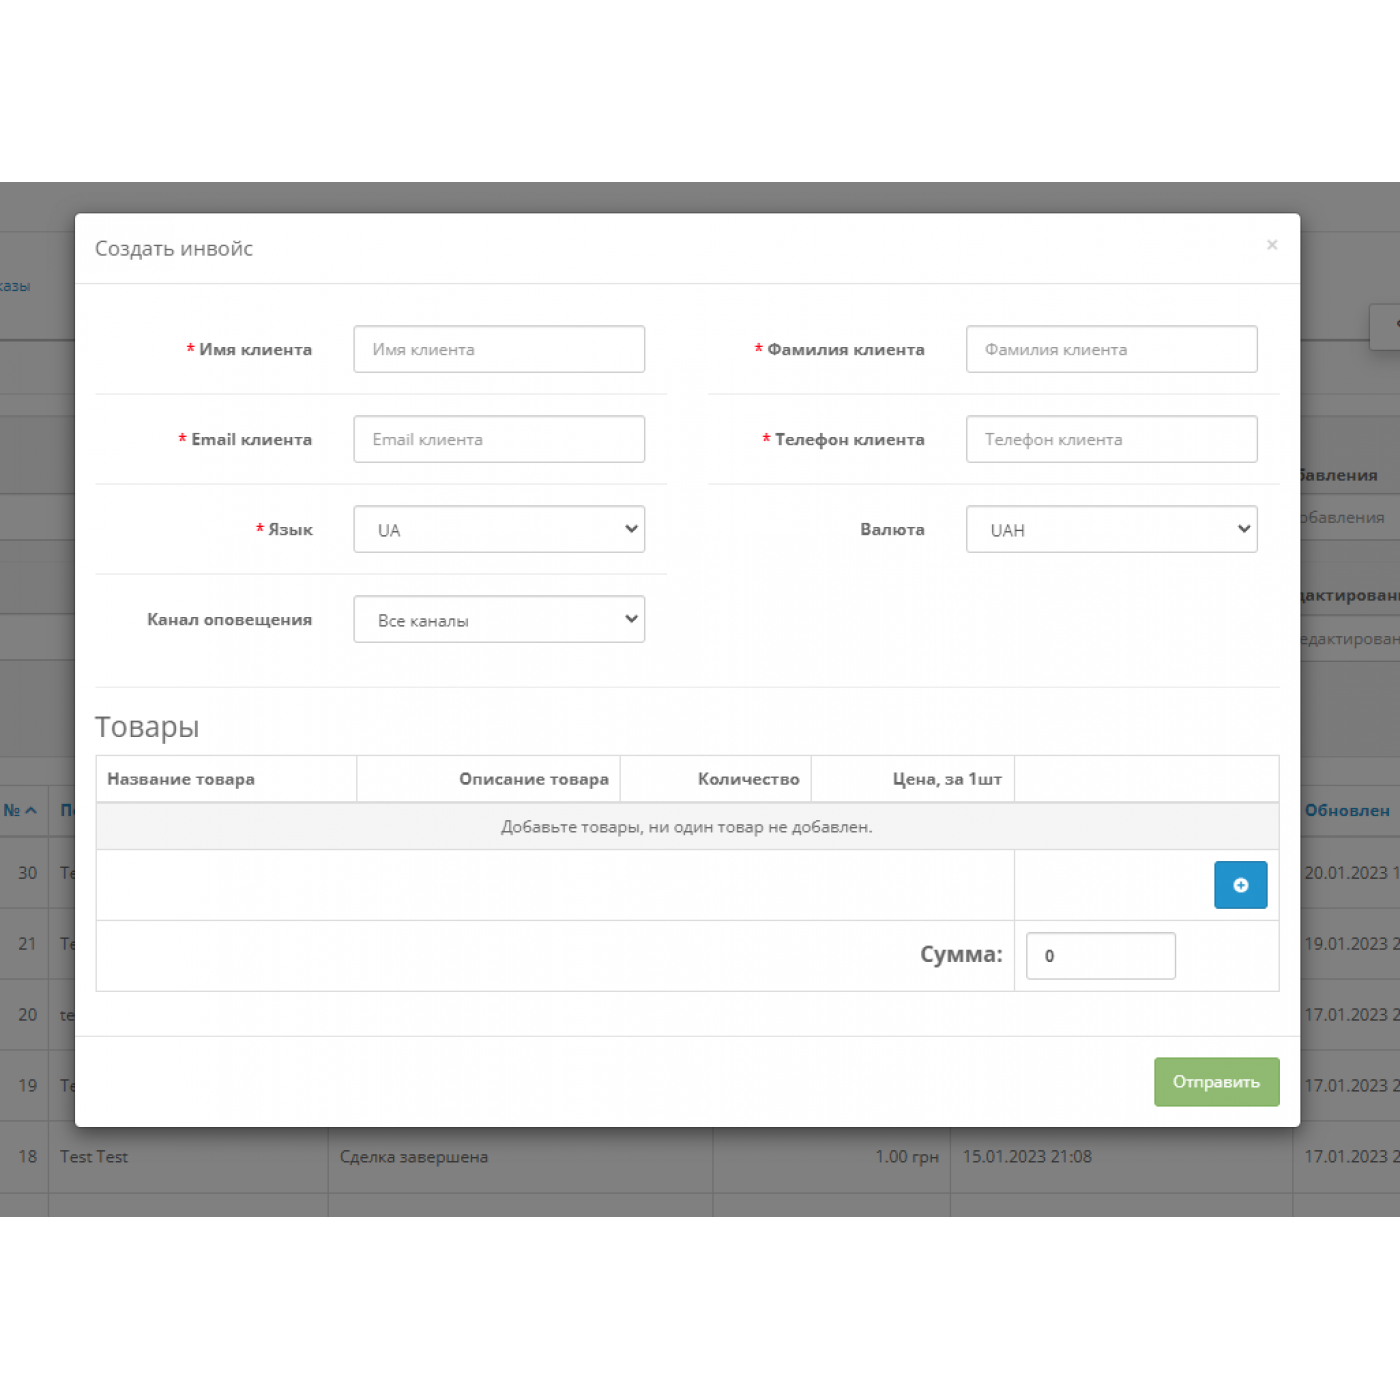Click the Товары section heading

(147, 727)
